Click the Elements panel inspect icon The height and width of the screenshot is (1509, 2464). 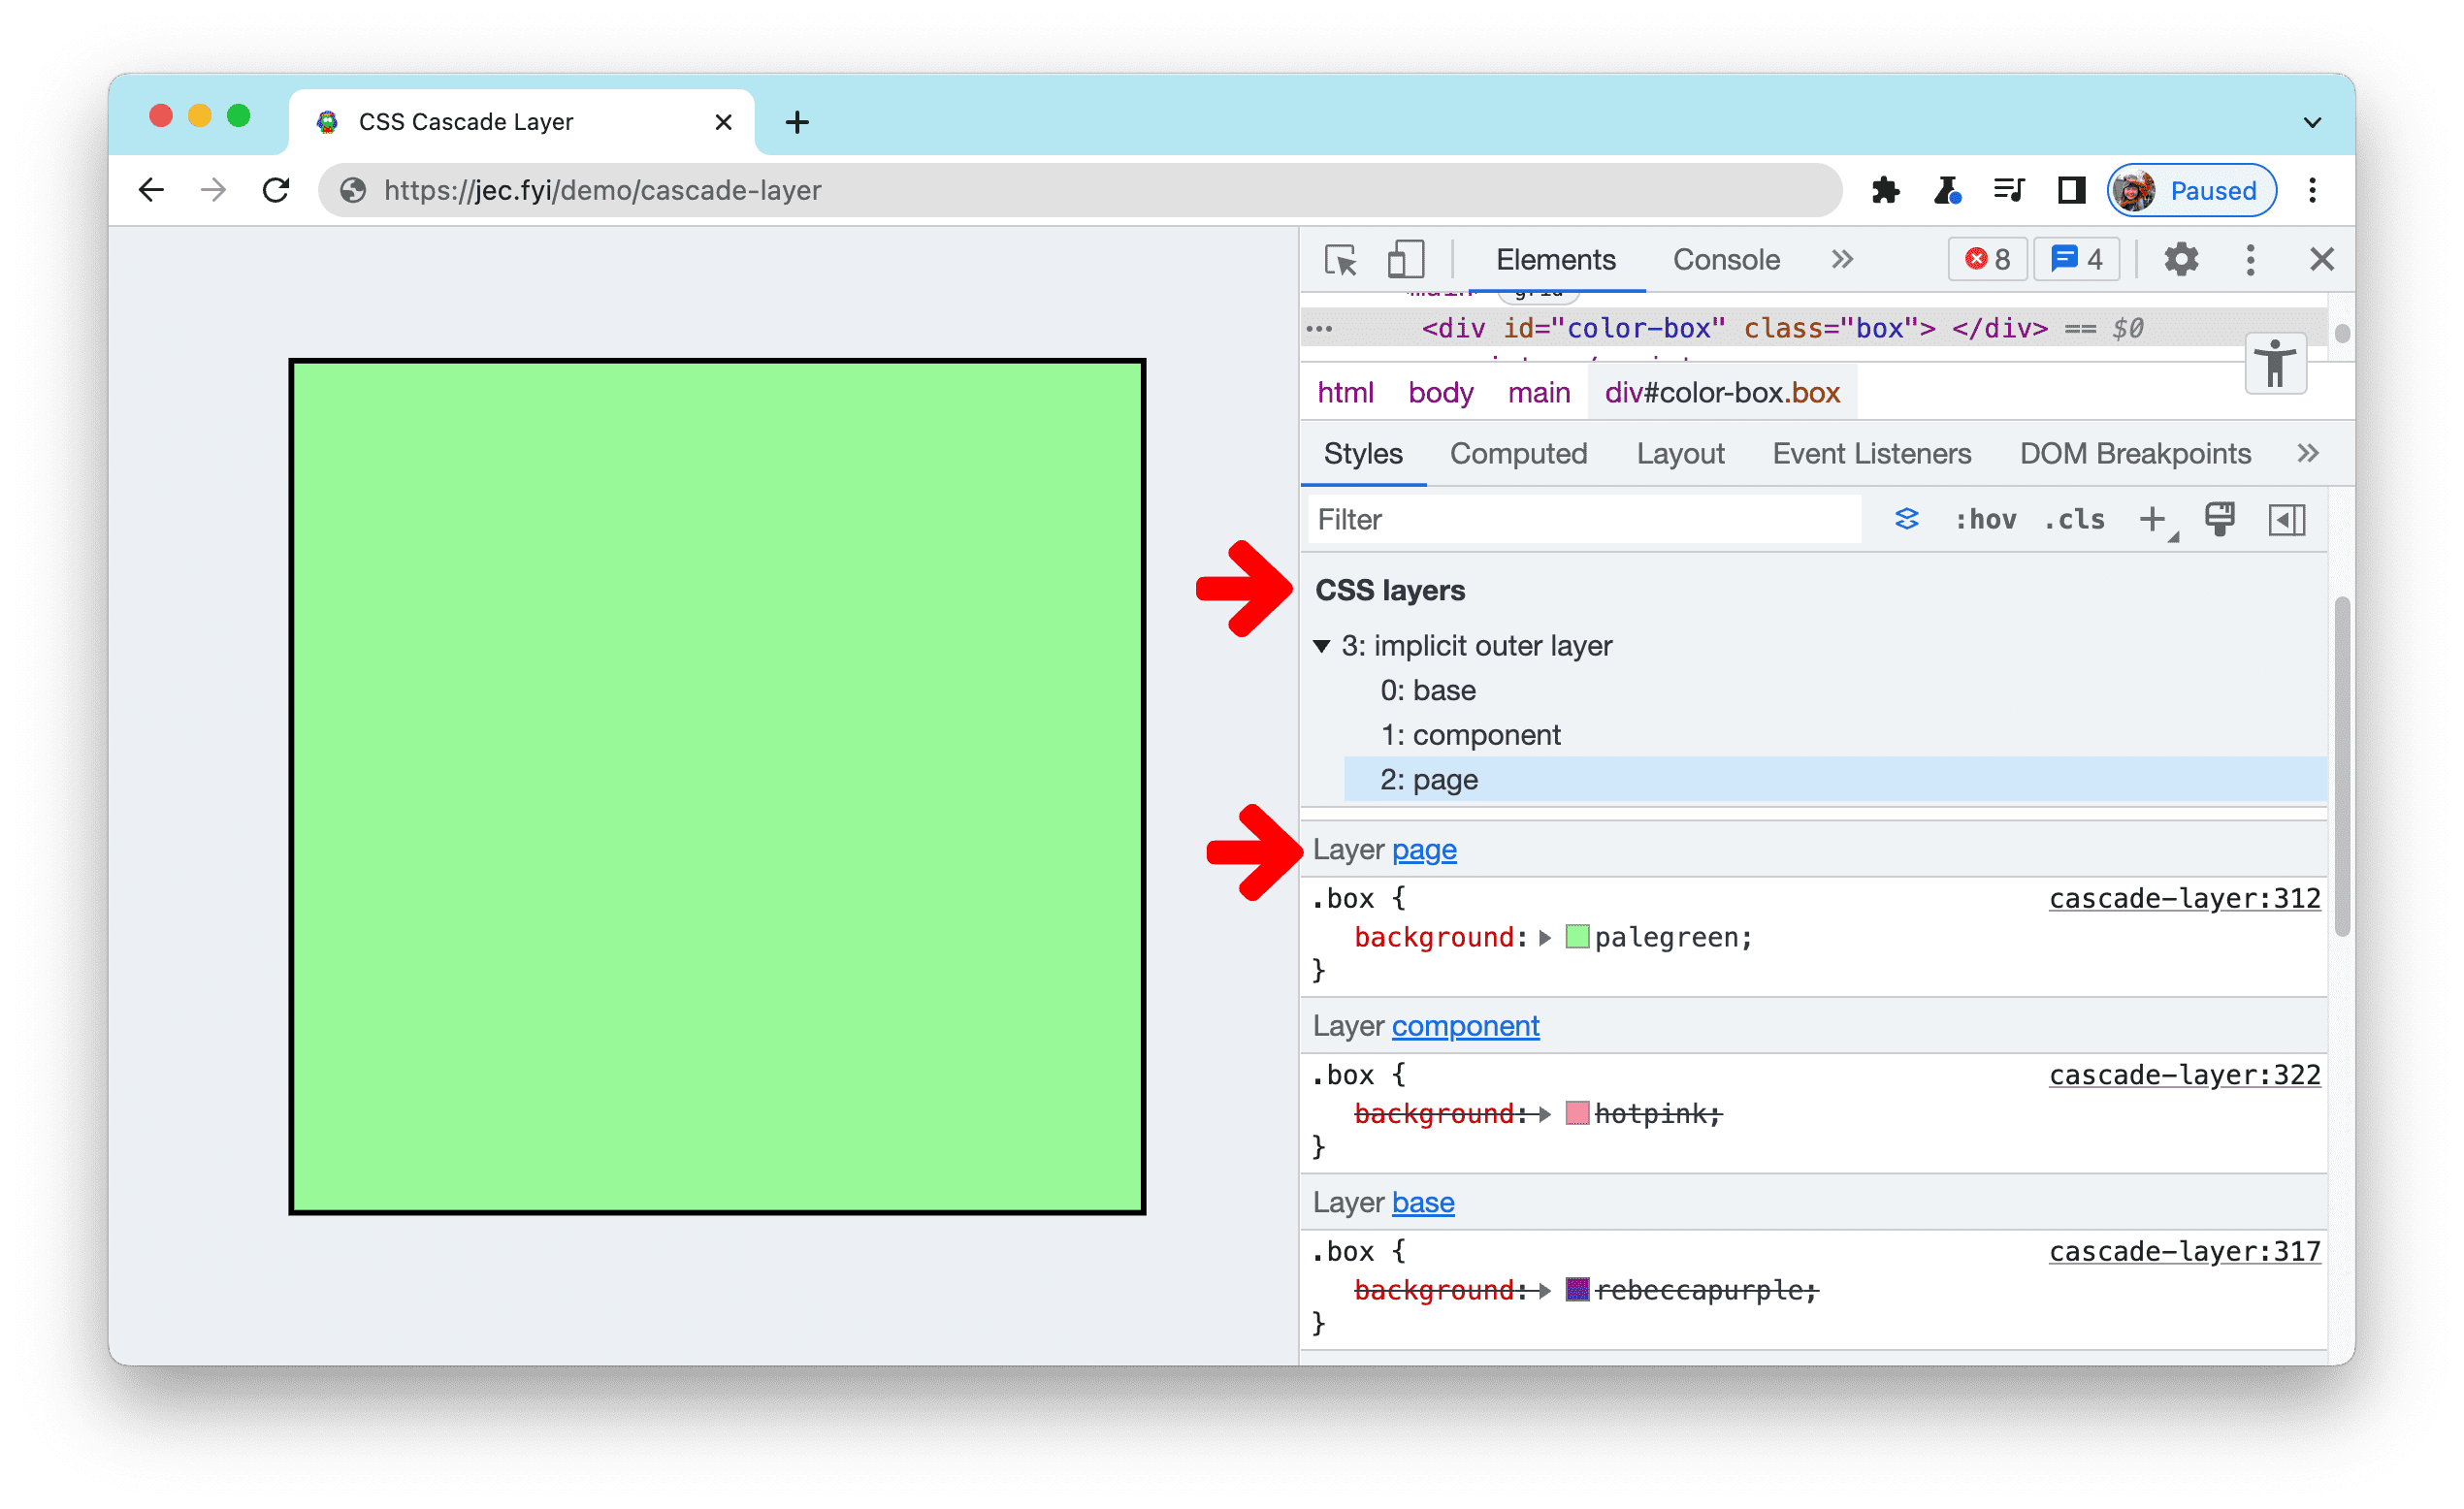coord(1341,259)
